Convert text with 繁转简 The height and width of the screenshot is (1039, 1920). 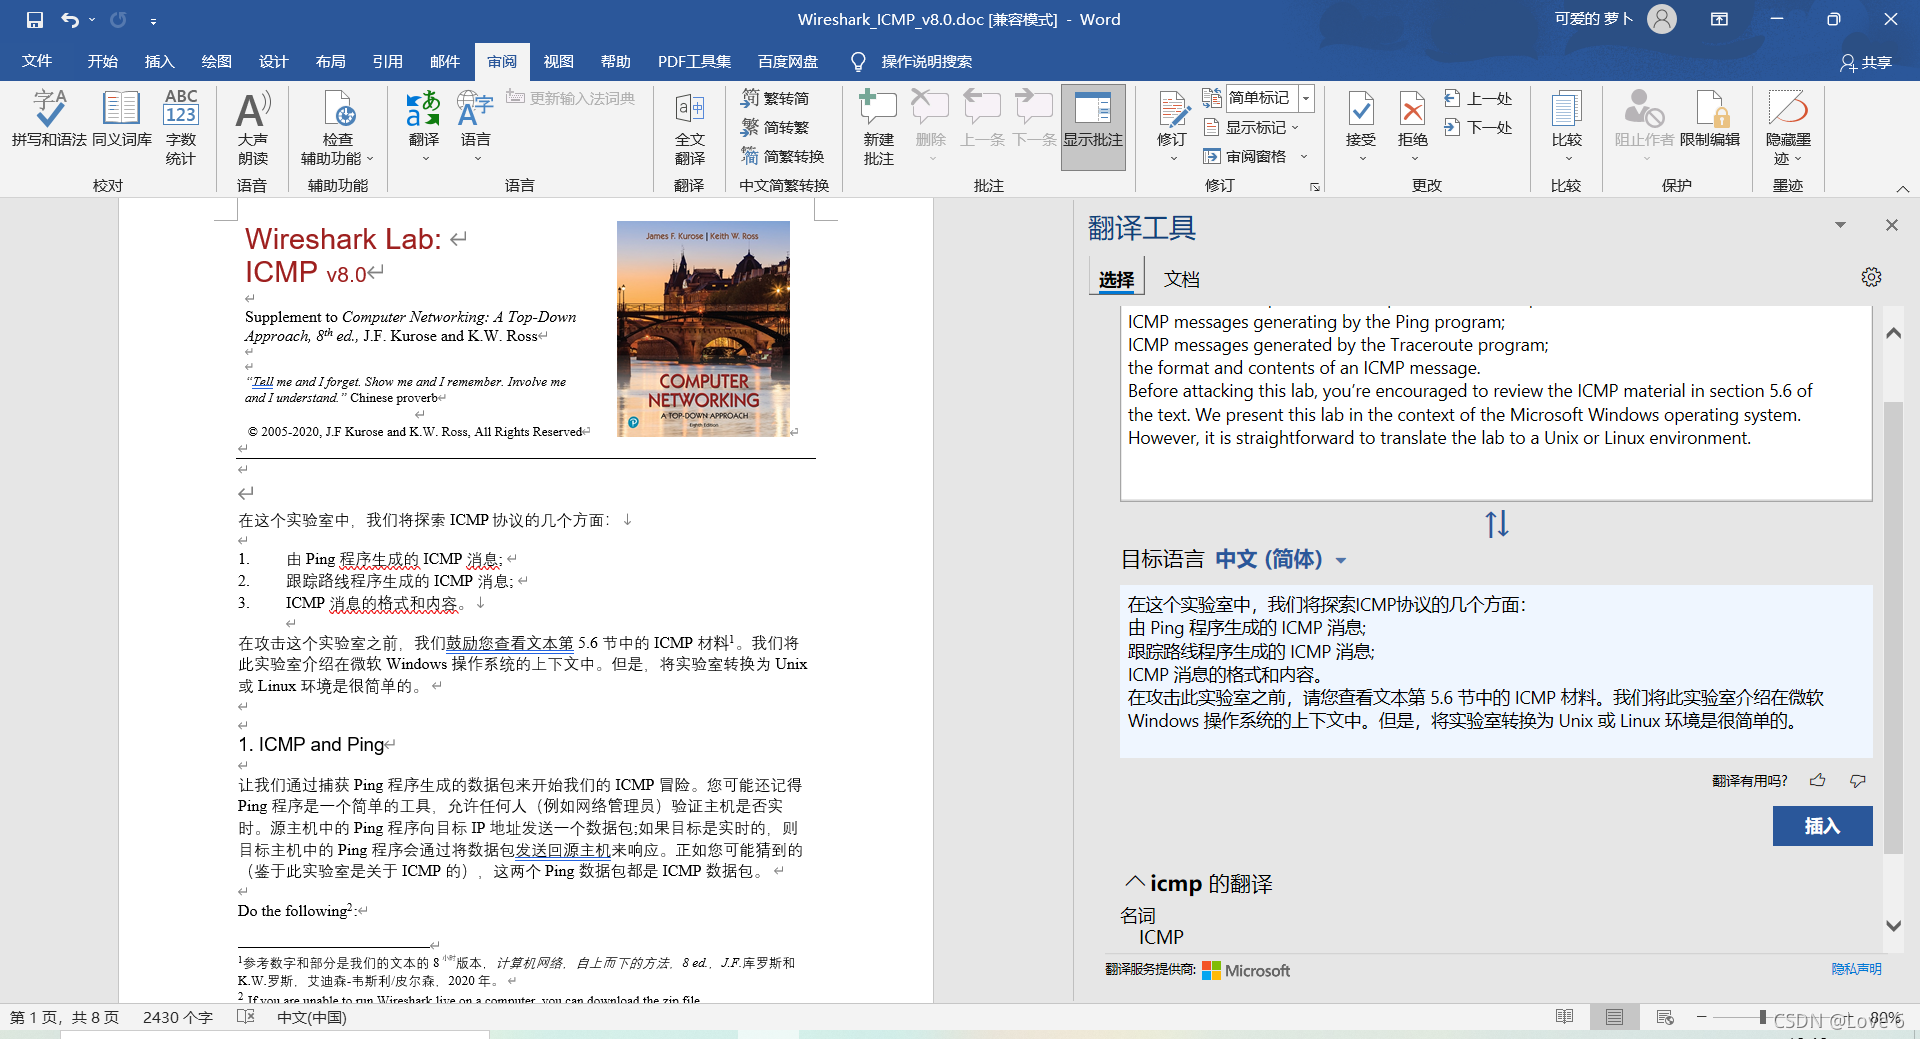[775, 98]
